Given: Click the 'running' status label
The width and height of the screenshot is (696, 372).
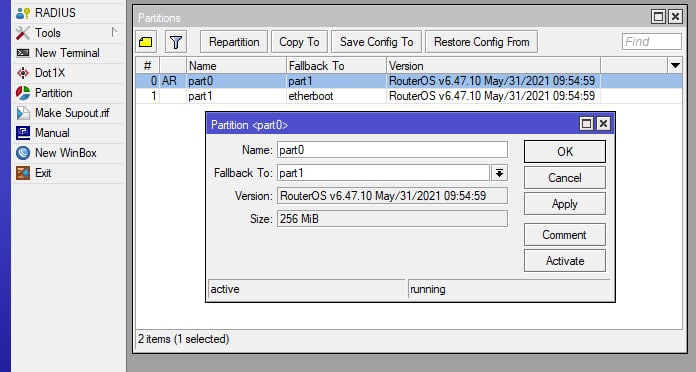Looking at the screenshot, I should click(428, 289).
